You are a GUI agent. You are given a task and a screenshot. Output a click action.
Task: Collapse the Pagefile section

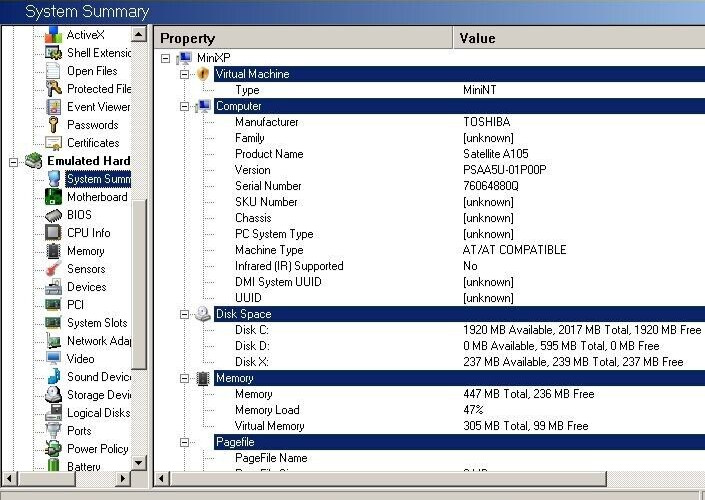click(184, 442)
